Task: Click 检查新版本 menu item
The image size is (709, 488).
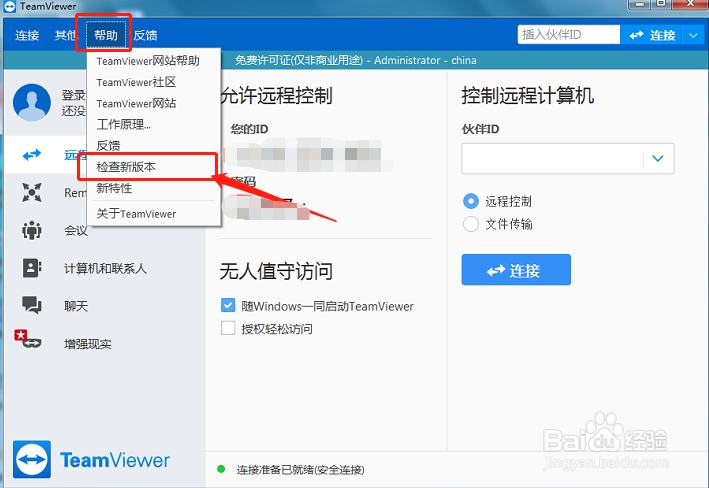Action: coord(126,167)
